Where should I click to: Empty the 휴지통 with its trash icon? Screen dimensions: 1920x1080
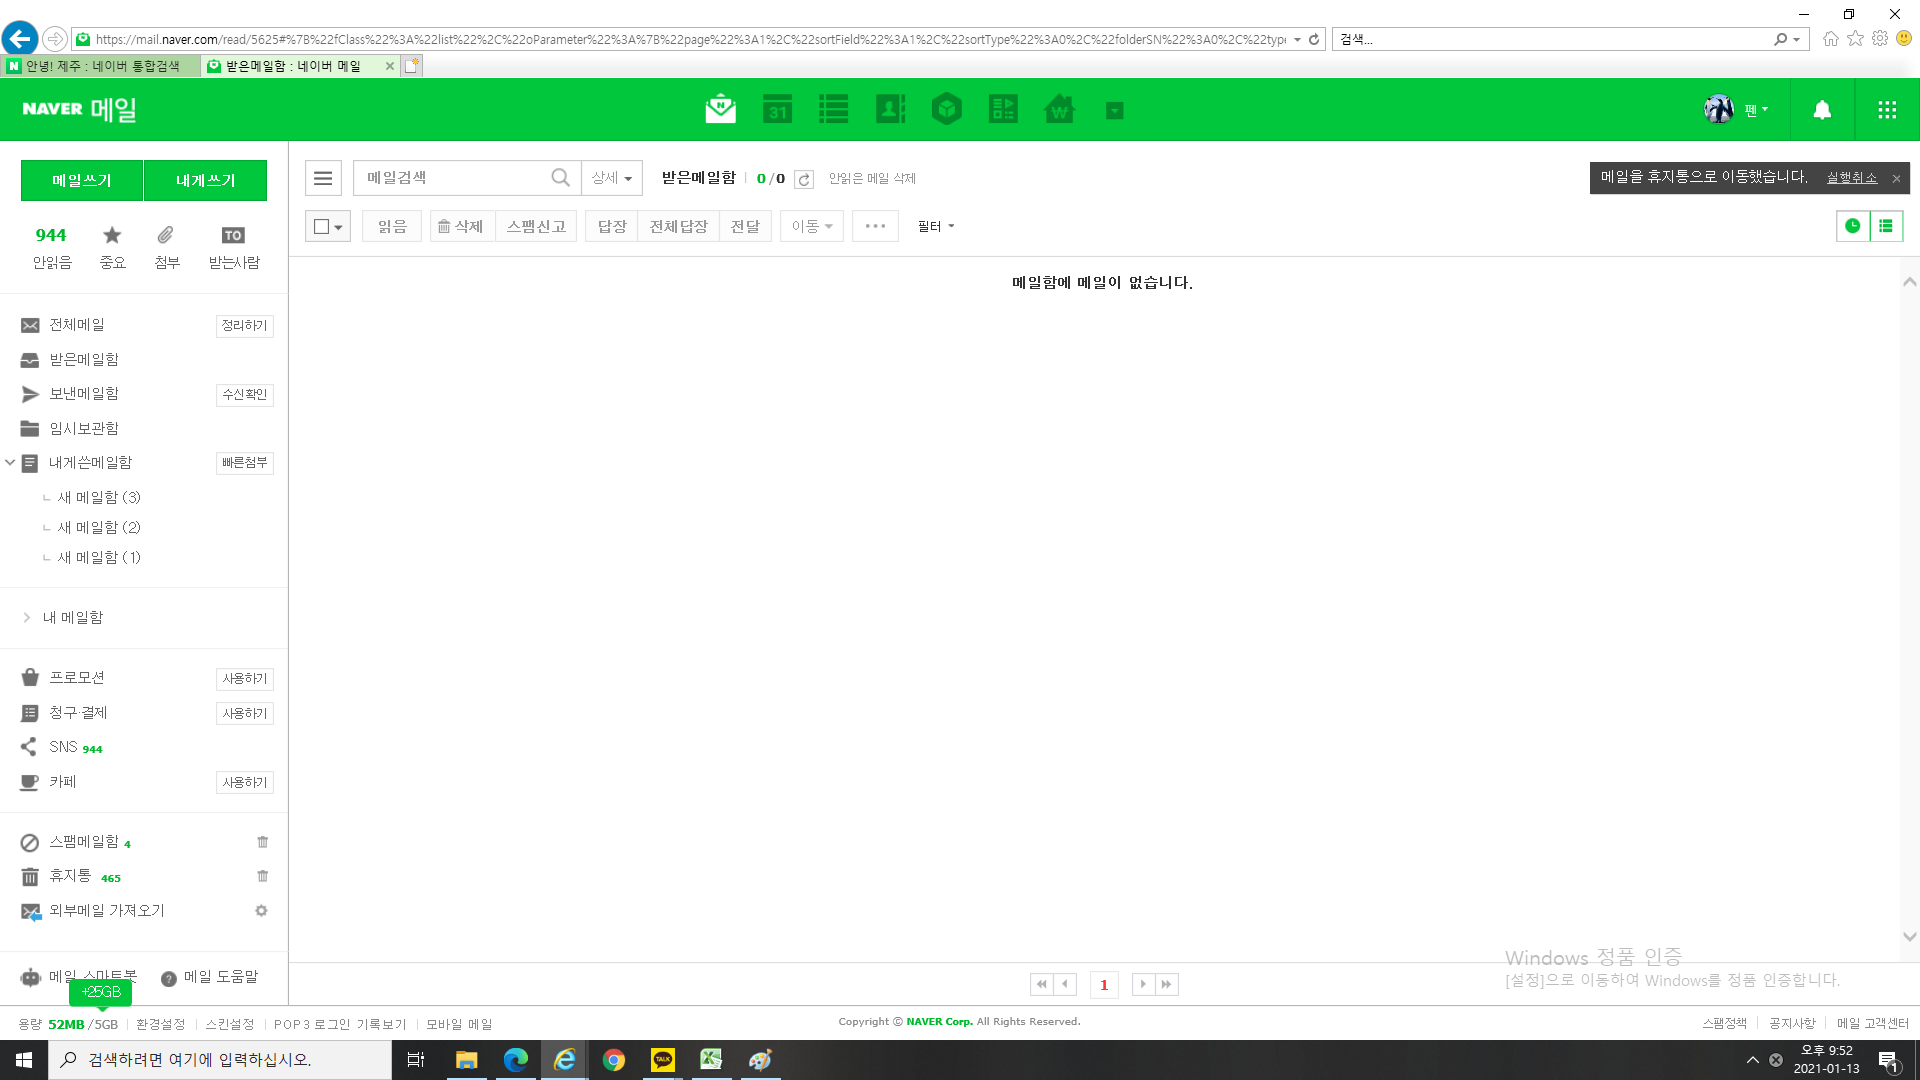262,876
